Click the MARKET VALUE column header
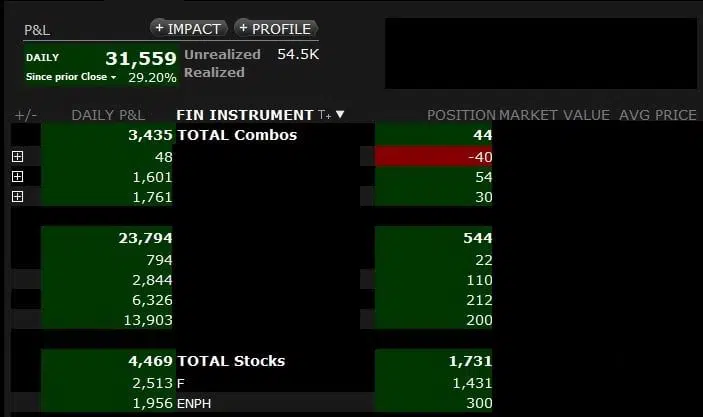703x417 pixels. (554, 115)
